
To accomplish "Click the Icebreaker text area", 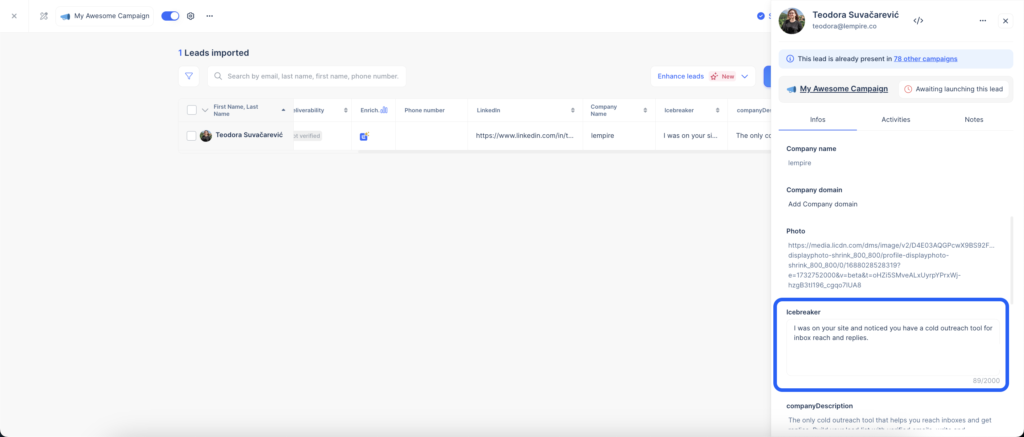I will pyautogui.click(x=891, y=348).
